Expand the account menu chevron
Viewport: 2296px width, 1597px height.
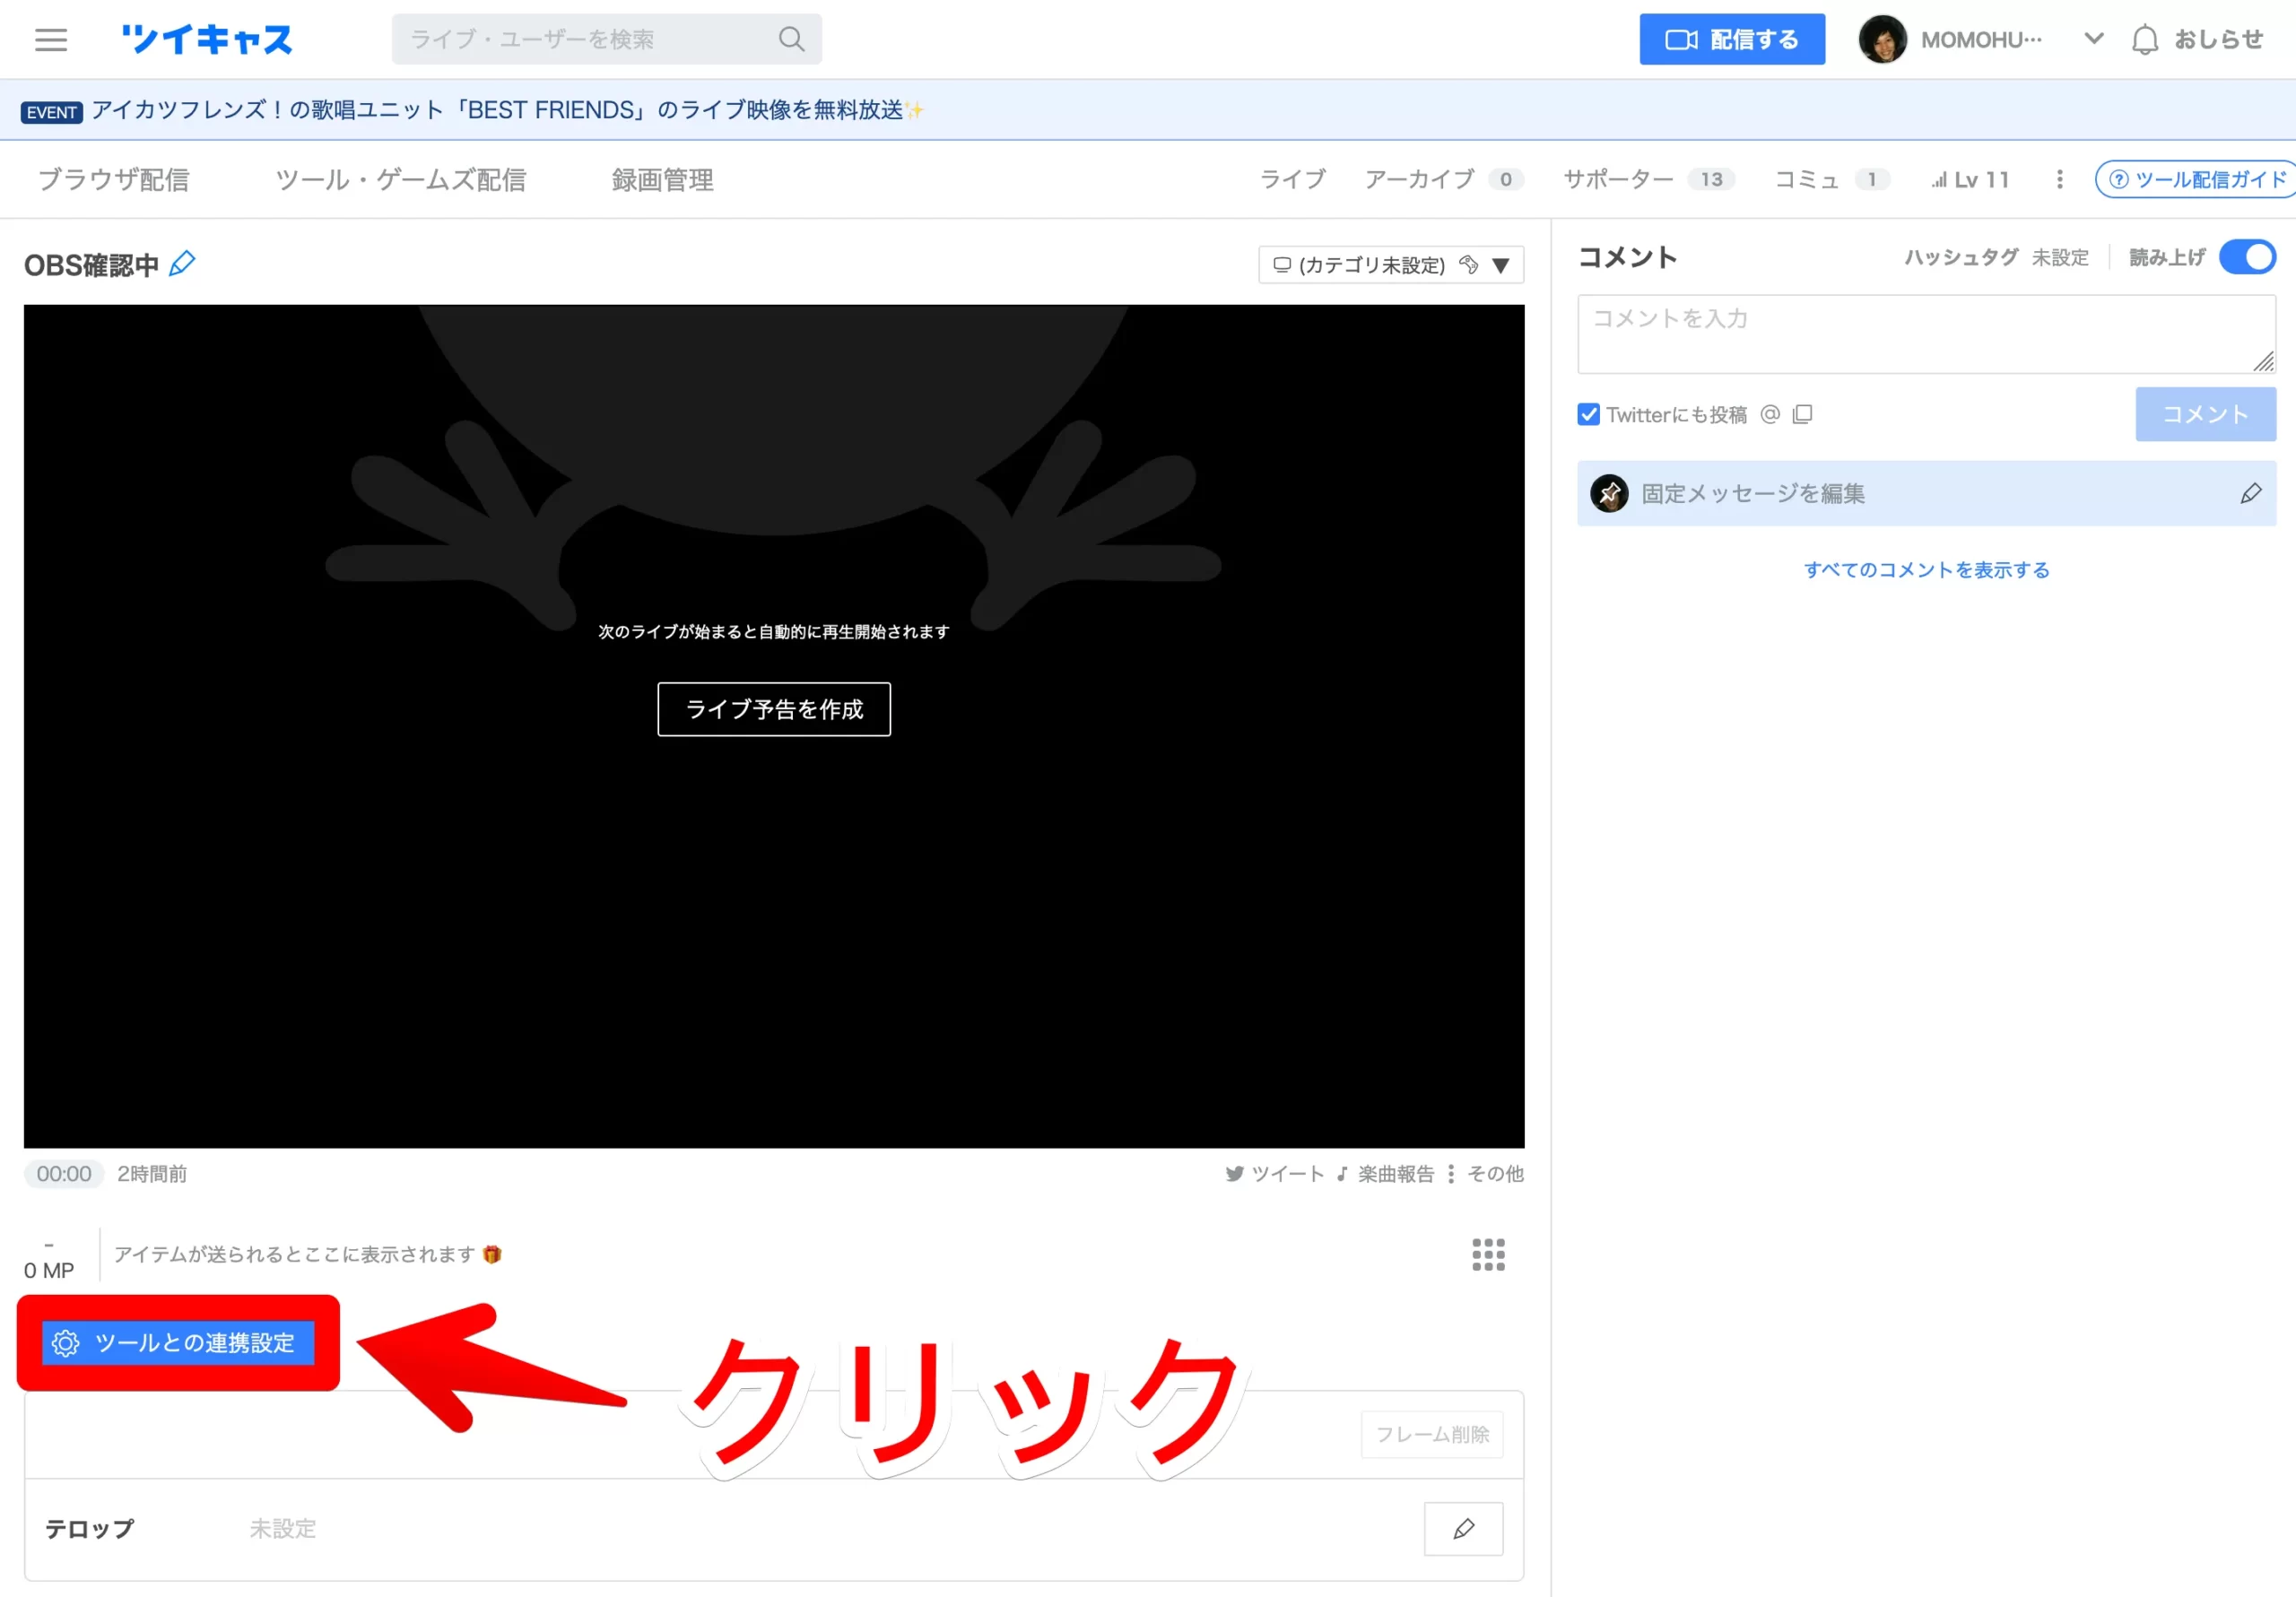click(2093, 40)
